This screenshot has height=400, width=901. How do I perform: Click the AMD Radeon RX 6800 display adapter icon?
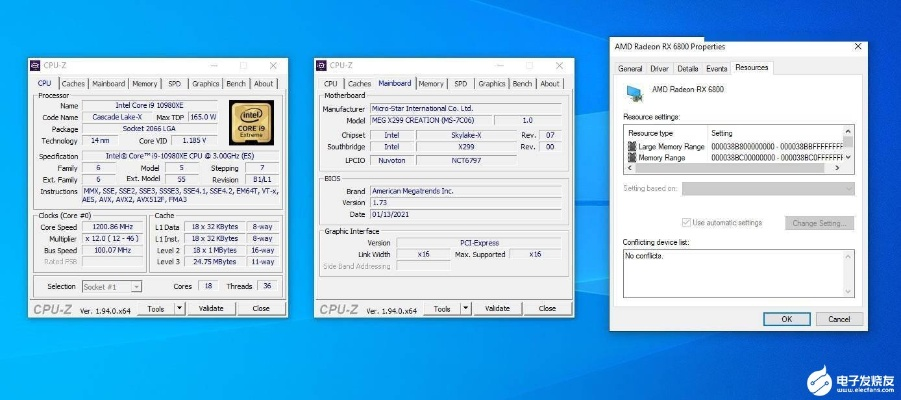point(633,91)
